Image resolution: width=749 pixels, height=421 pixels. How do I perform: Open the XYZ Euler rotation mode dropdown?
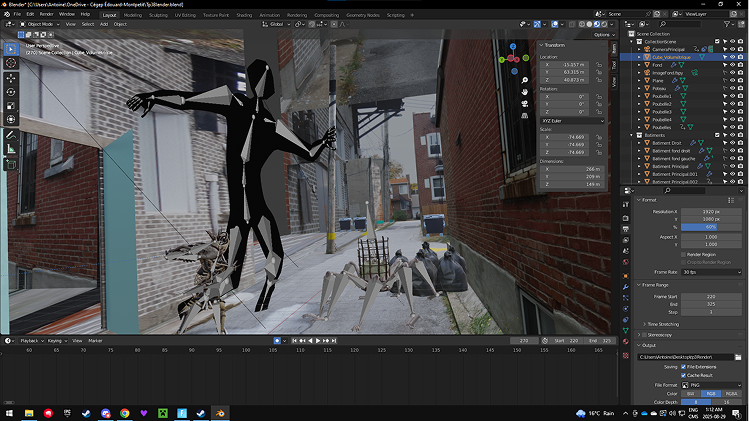point(572,121)
